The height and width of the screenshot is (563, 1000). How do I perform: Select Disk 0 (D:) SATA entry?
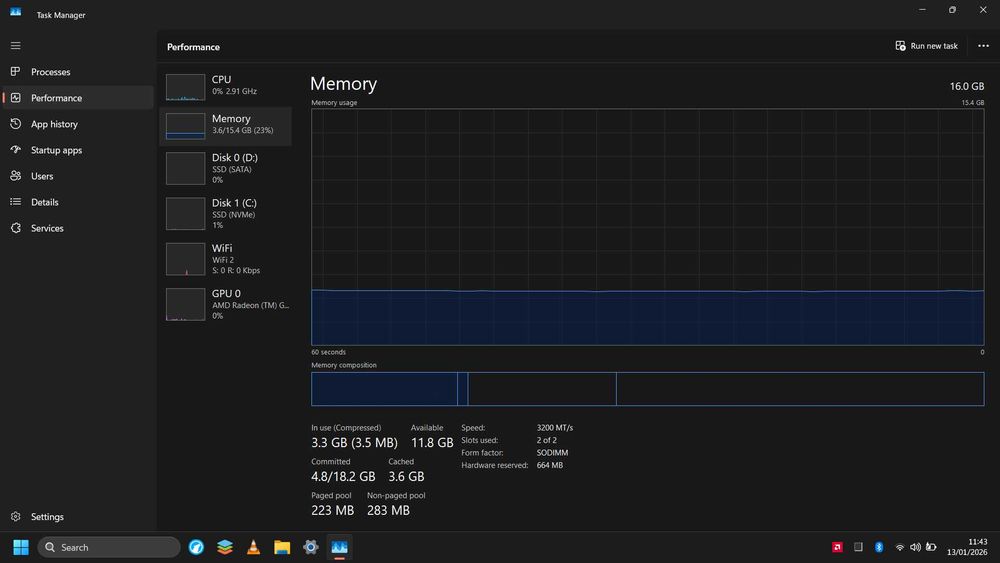coord(226,168)
